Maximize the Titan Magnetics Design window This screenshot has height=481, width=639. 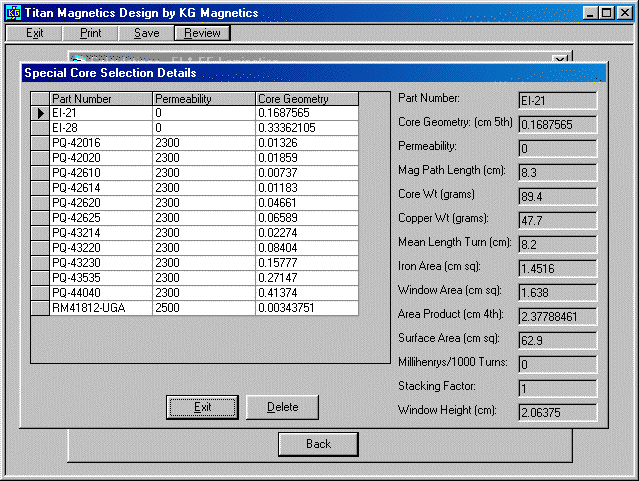(x=606, y=13)
